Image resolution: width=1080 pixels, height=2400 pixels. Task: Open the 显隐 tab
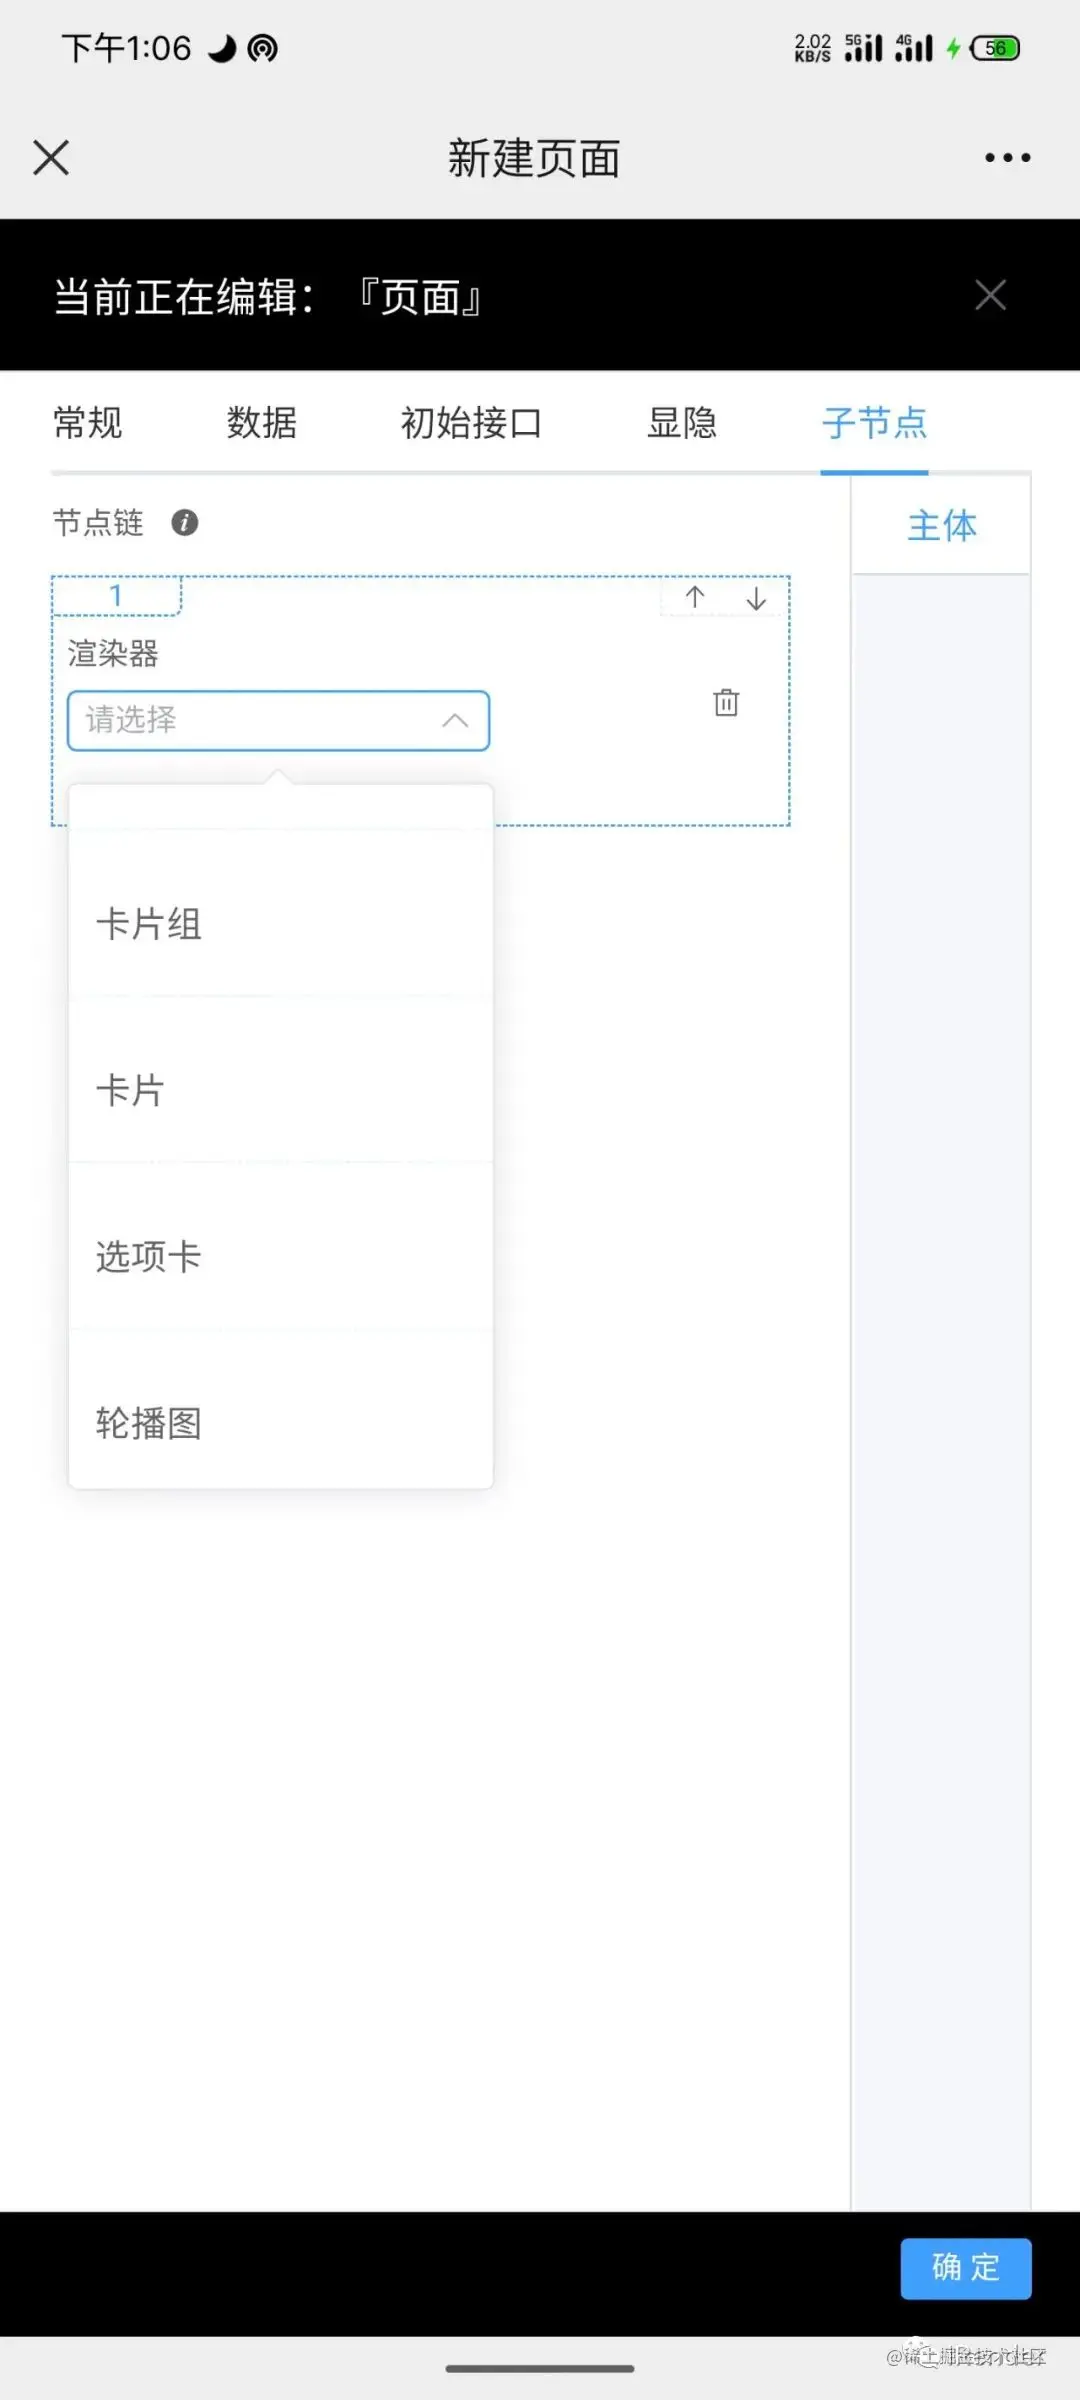pos(681,423)
